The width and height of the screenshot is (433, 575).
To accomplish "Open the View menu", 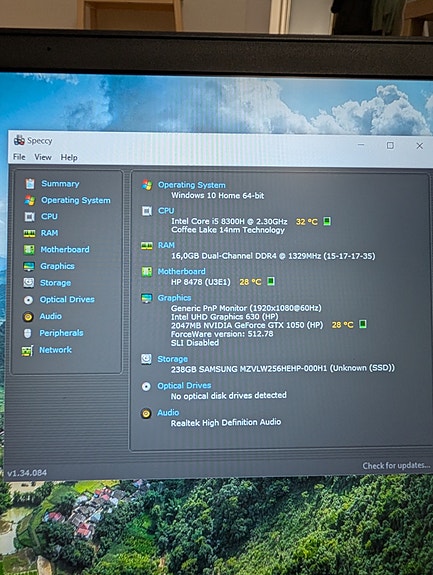I will point(43,157).
